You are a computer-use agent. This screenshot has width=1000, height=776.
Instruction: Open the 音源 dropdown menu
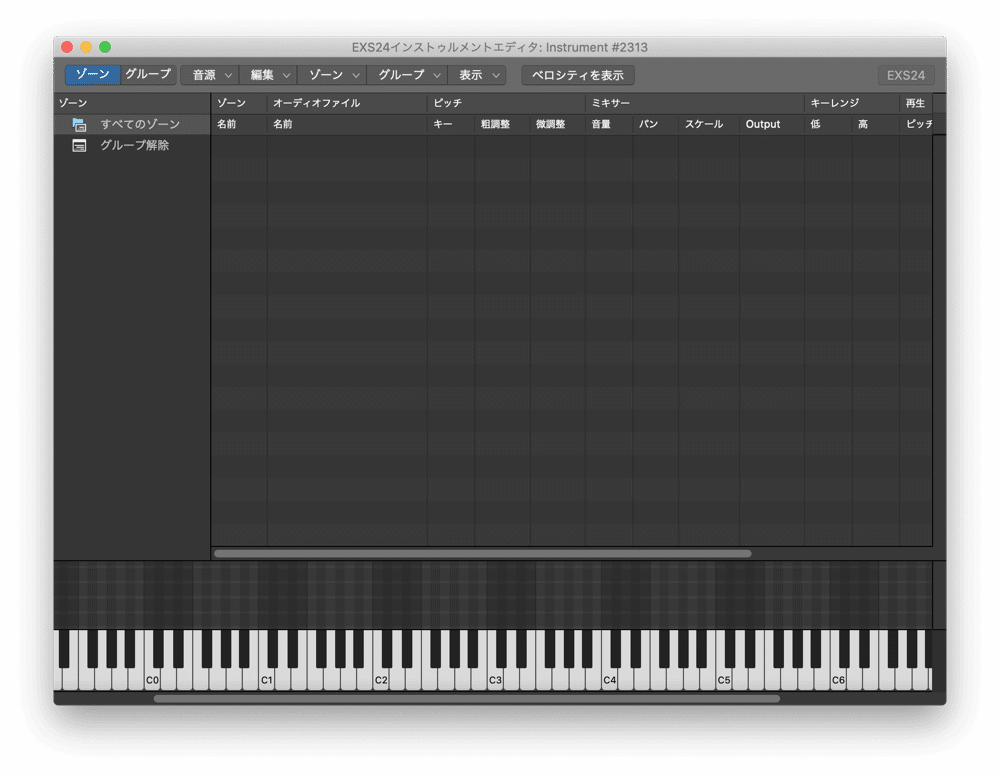210,75
